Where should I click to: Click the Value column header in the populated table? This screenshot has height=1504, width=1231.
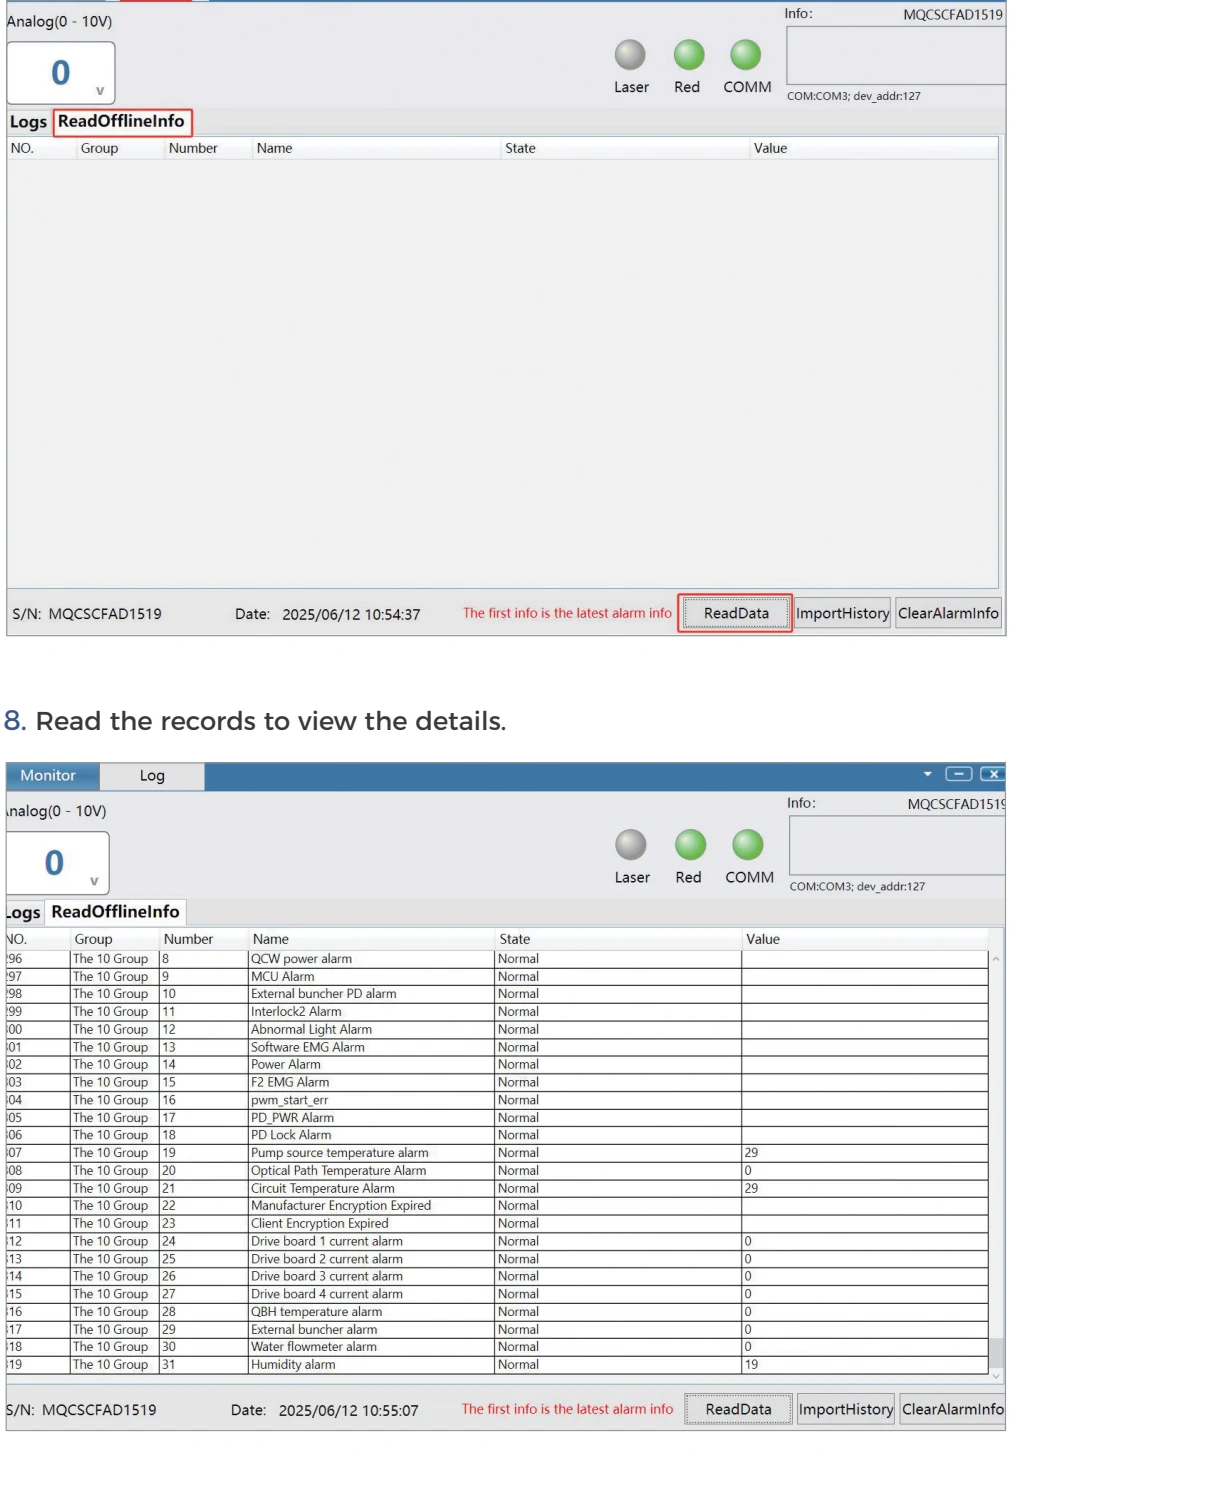coord(865,939)
